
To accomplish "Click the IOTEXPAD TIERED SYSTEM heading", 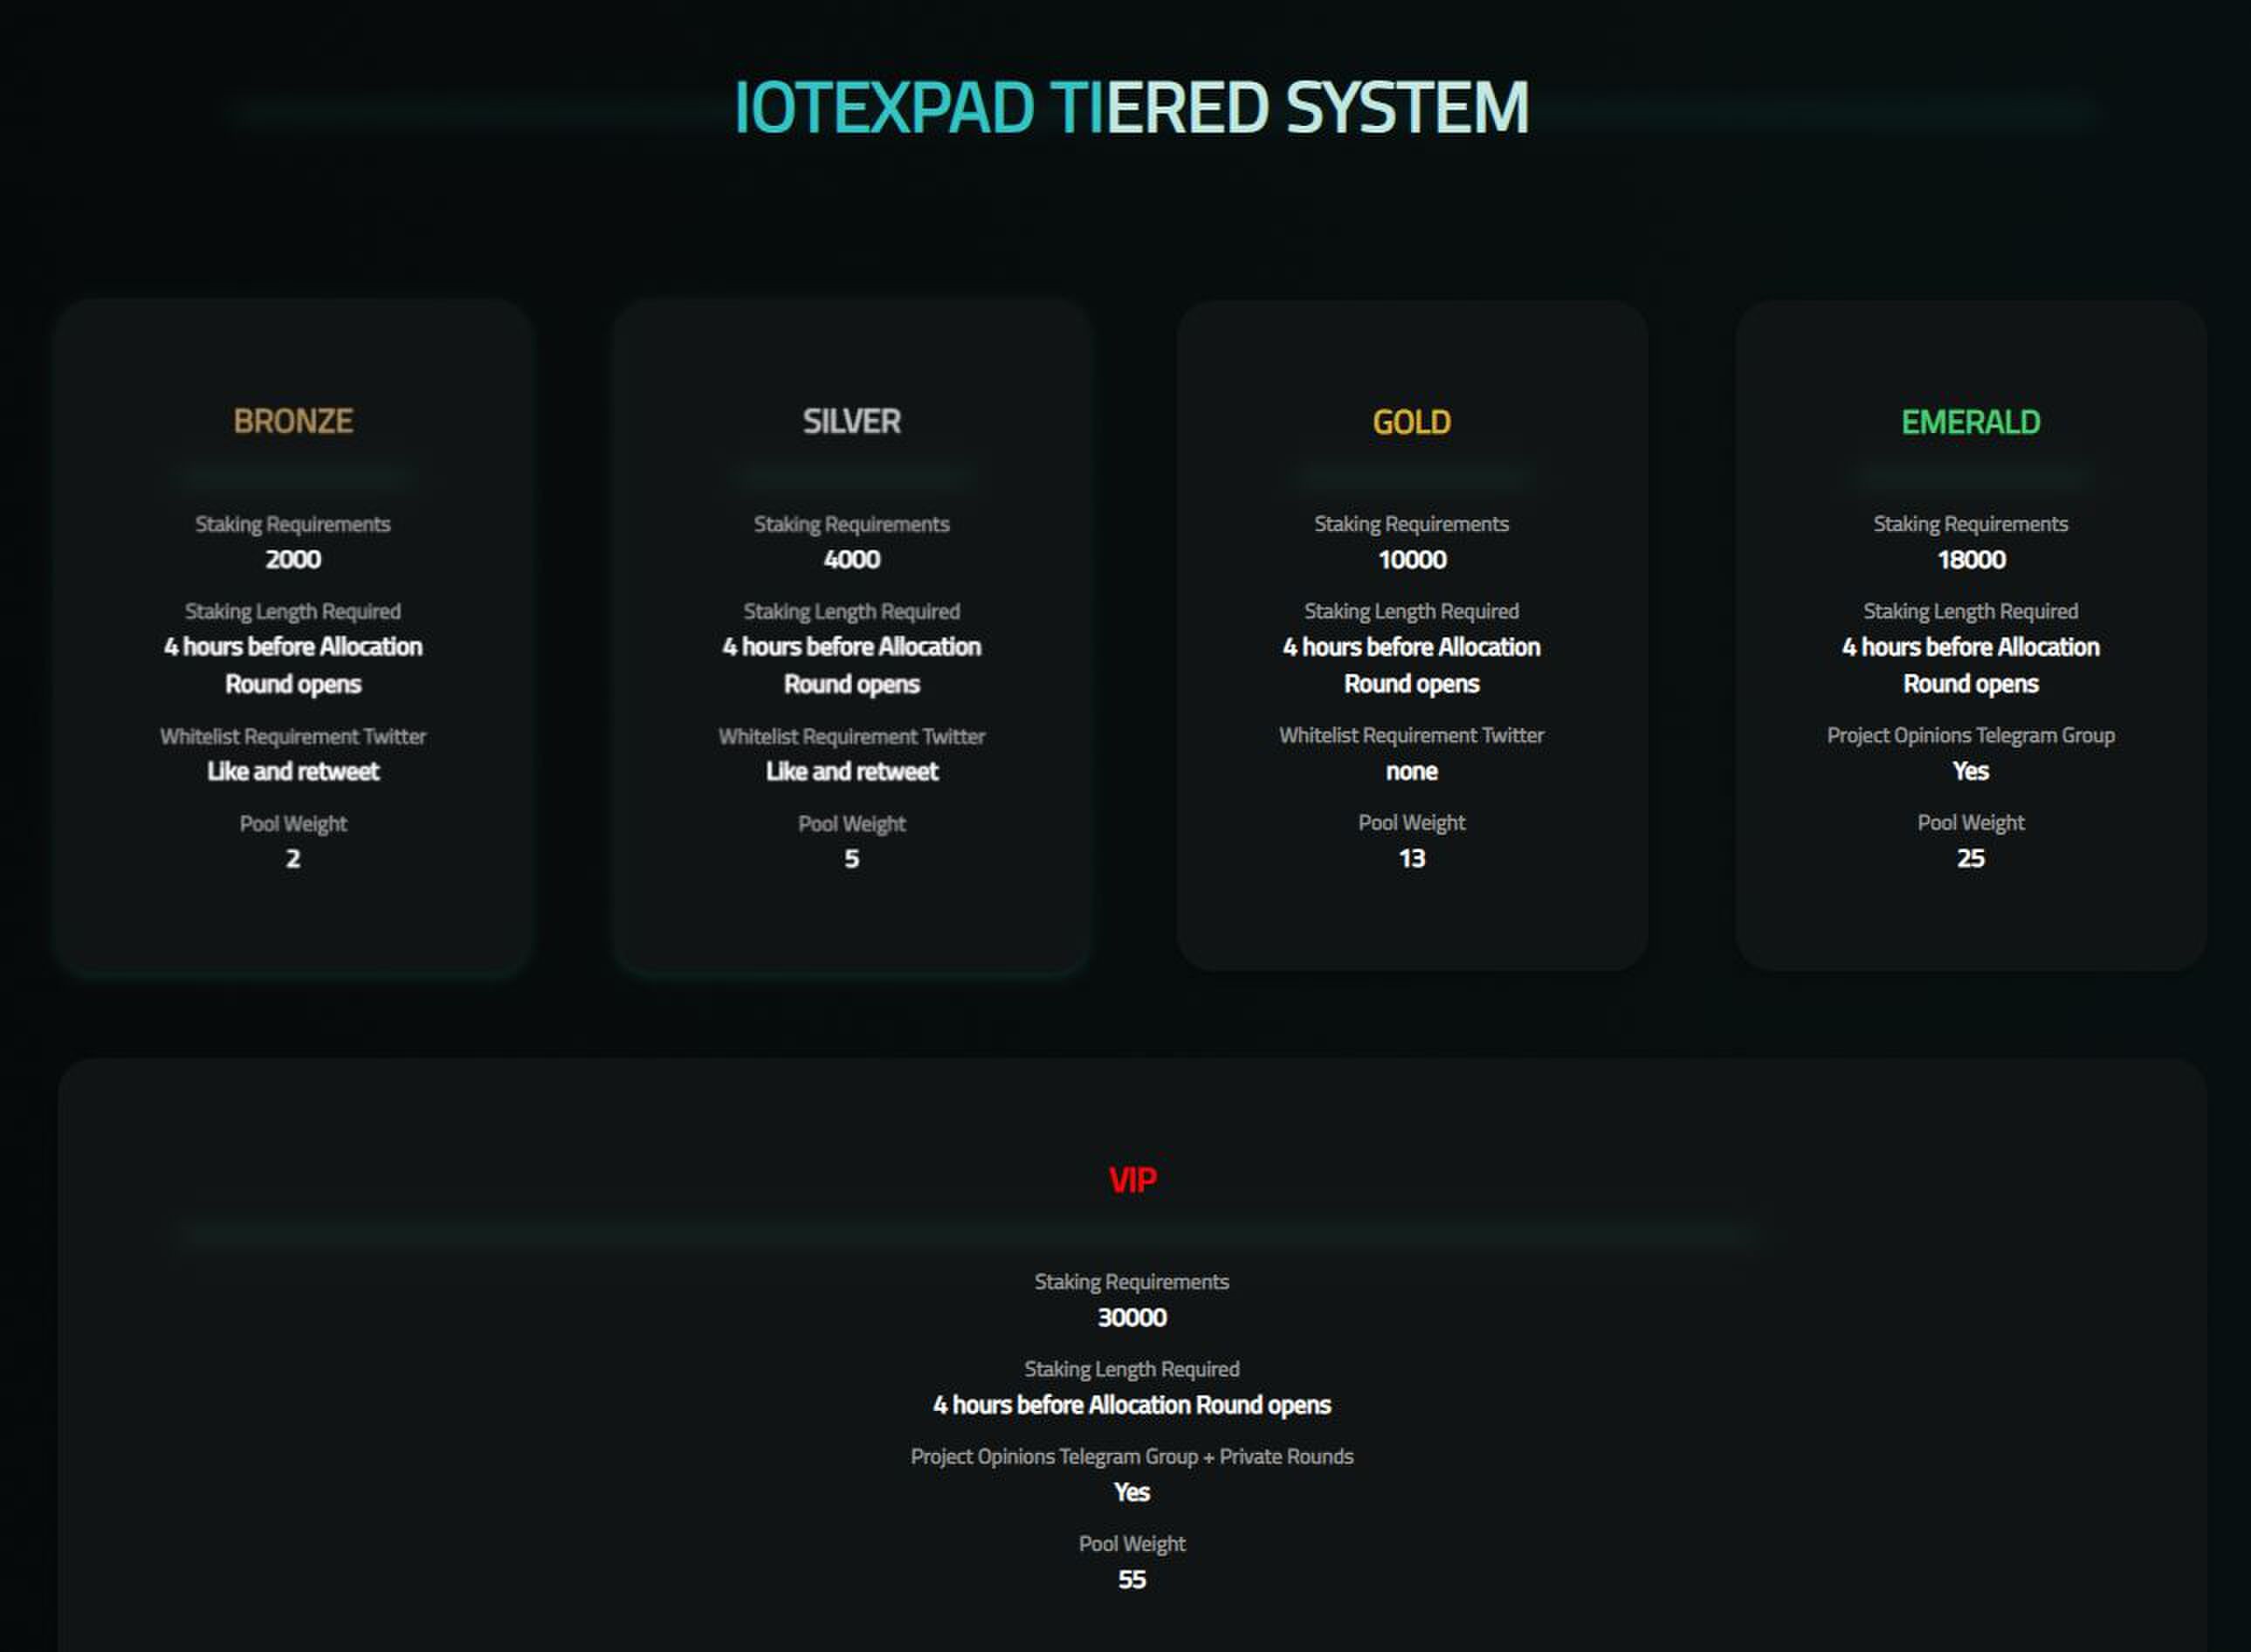I will (1131, 108).
